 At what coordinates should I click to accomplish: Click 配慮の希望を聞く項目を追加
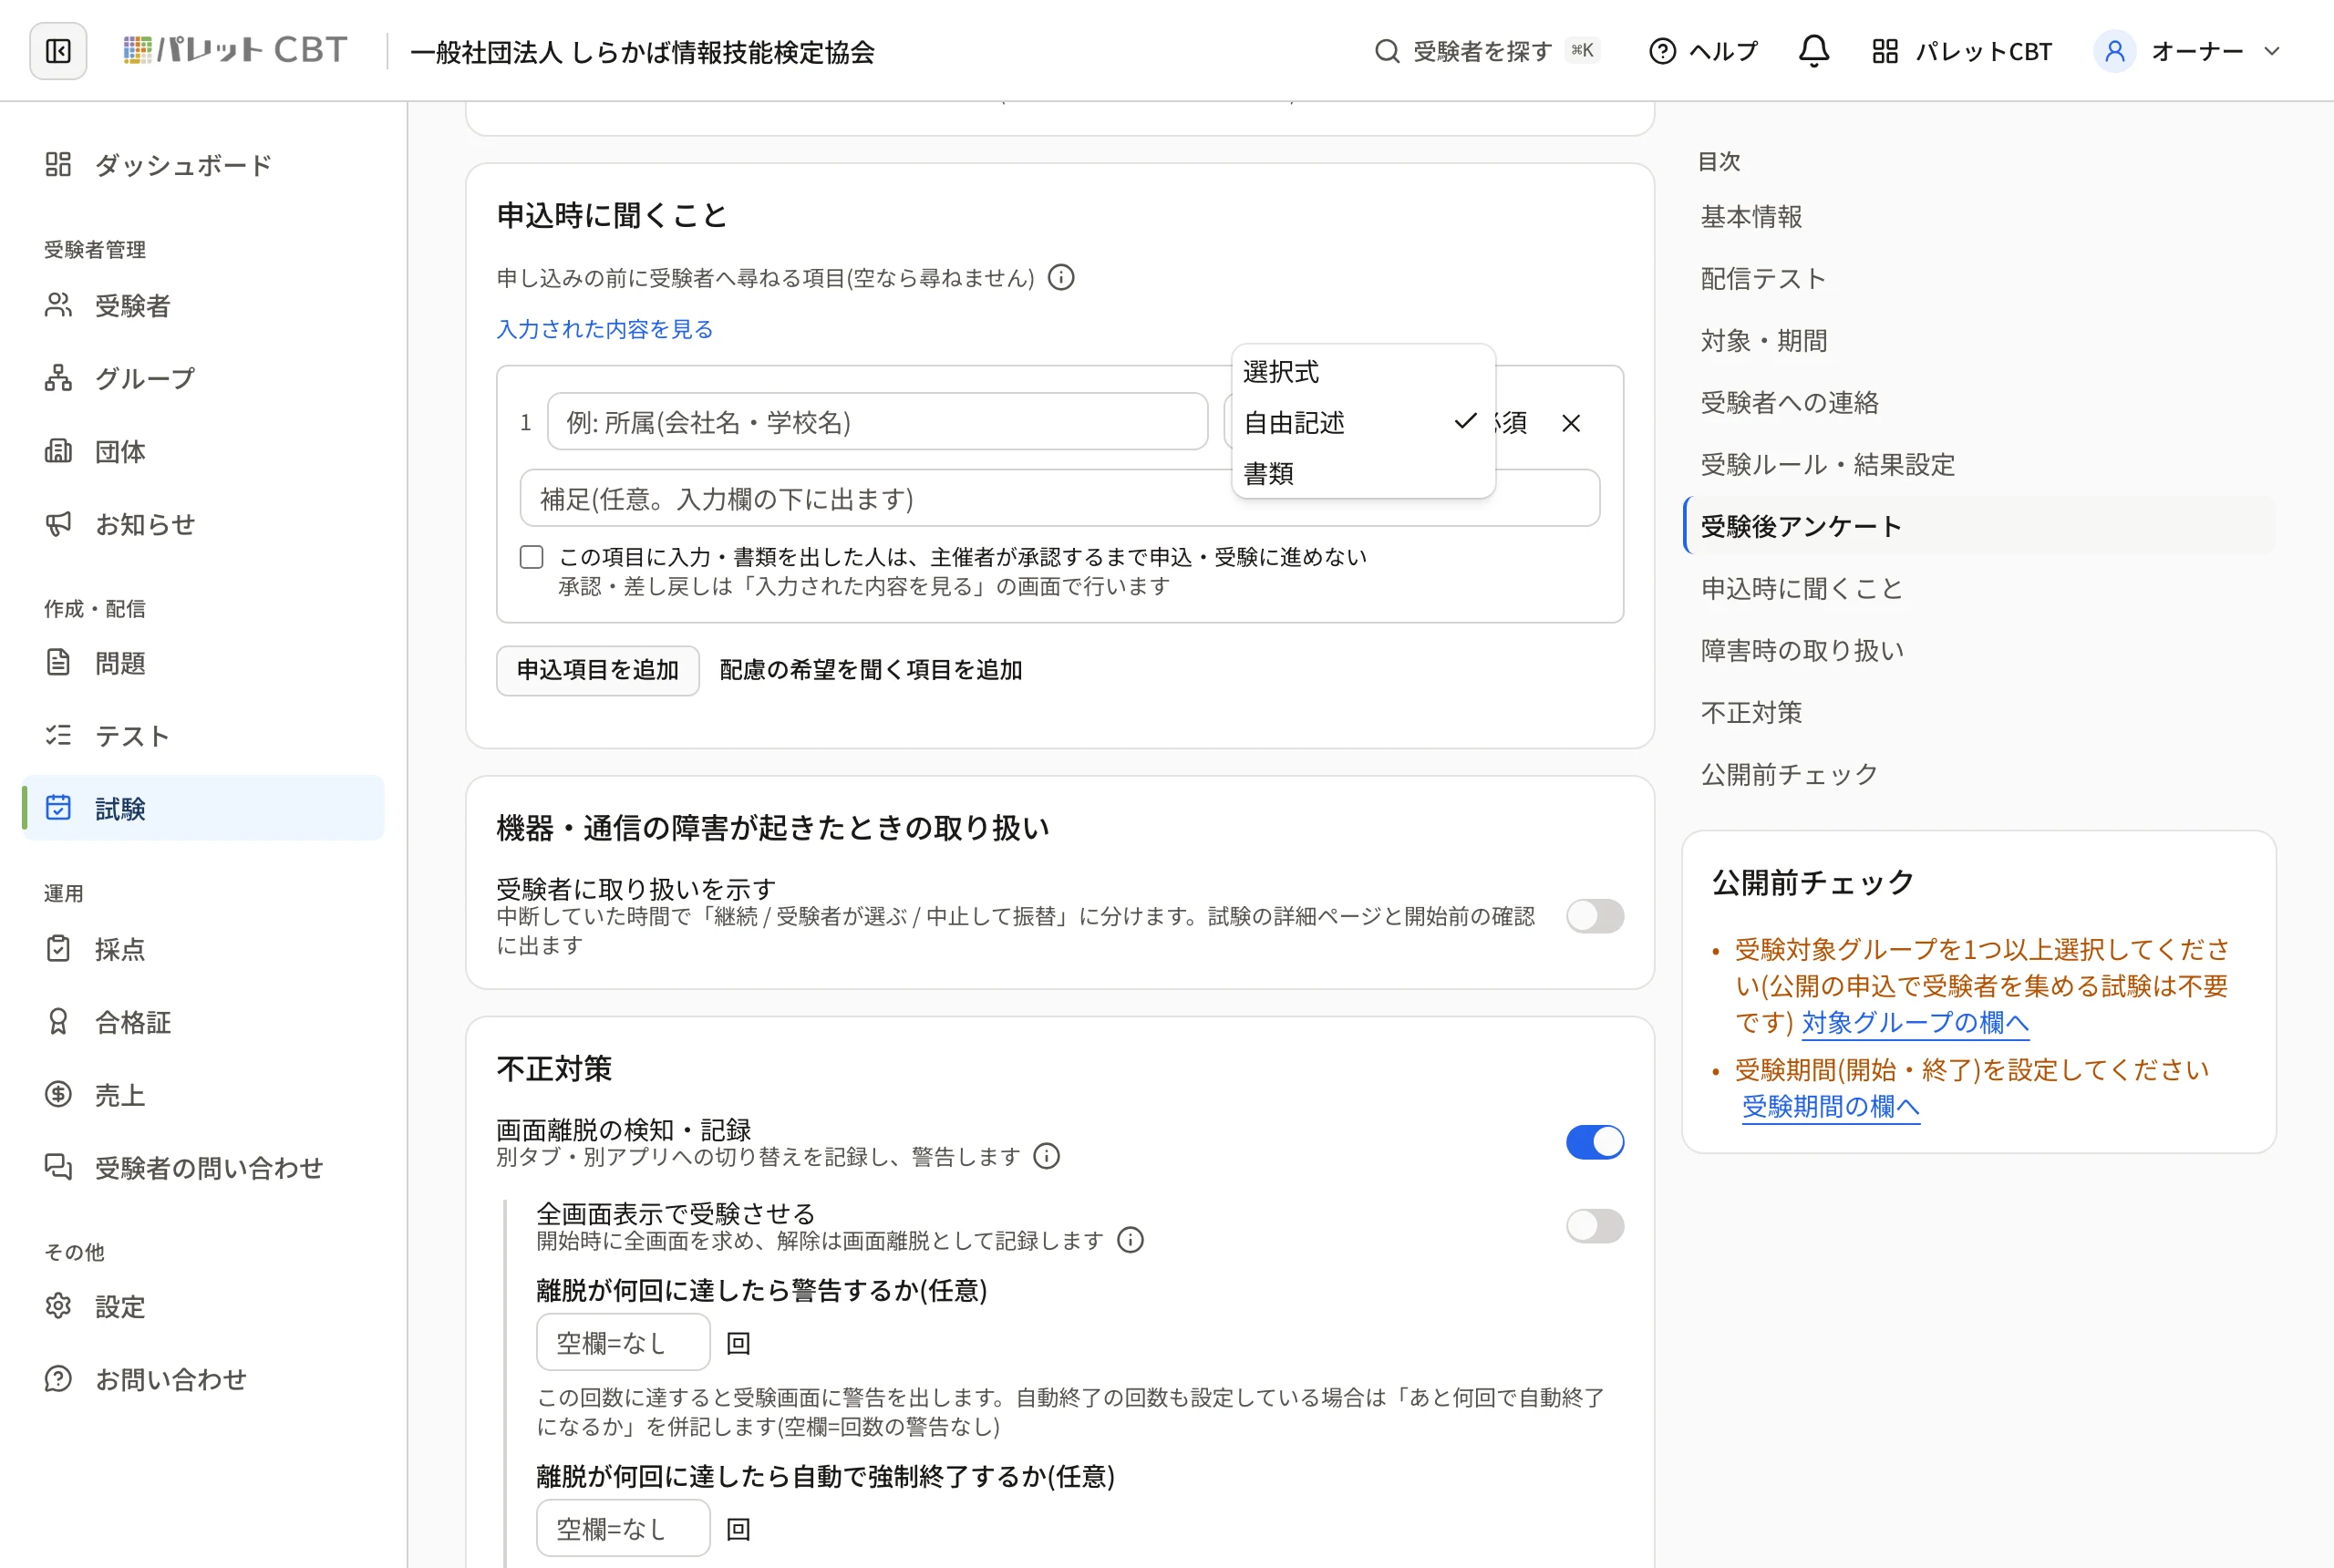(x=871, y=670)
